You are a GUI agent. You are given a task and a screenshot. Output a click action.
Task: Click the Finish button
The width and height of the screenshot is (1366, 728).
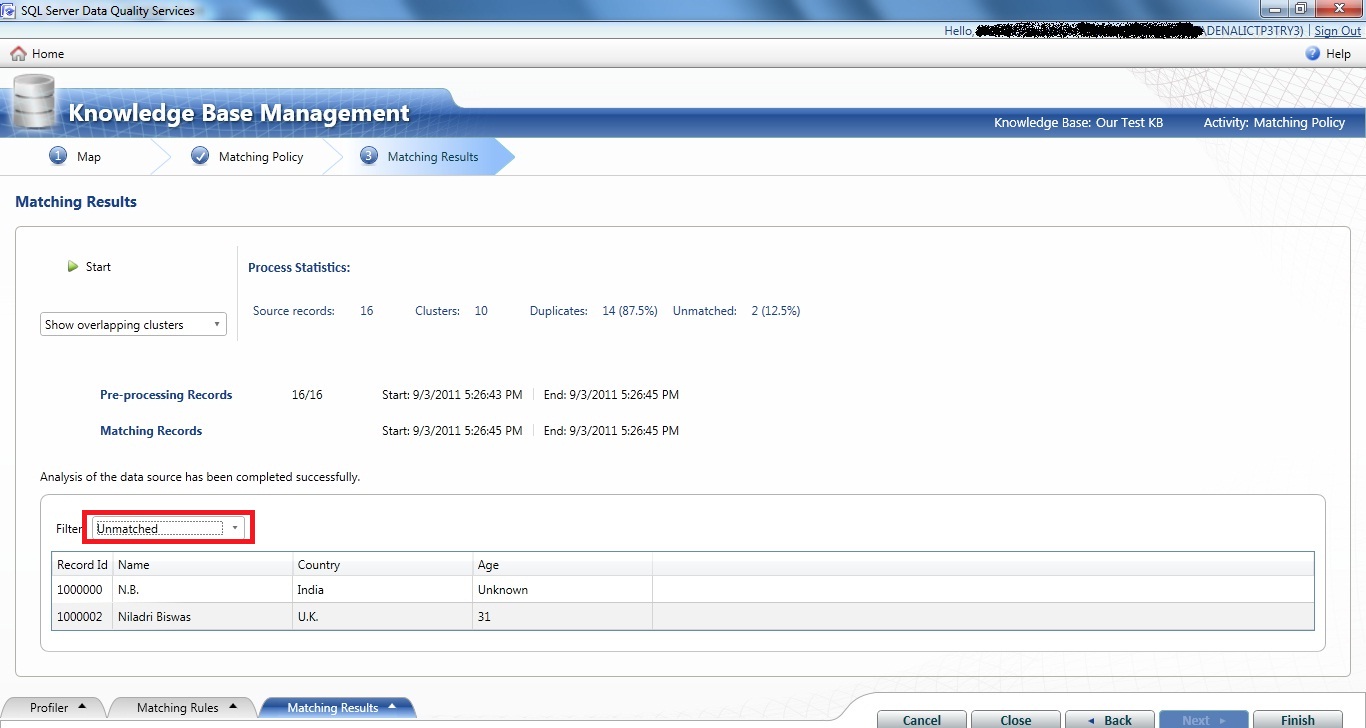[x=1298, y=720]
